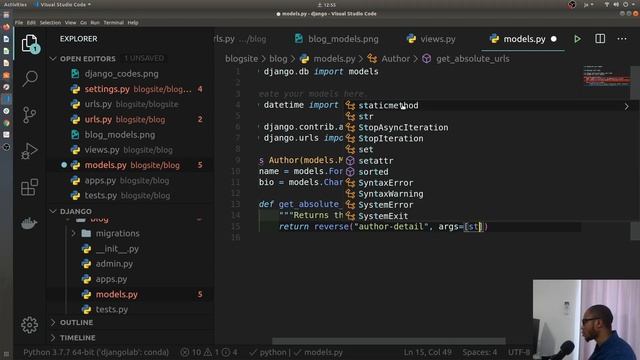
Task: Open the editor More Actions ellipsis
Action: point(622,39)
